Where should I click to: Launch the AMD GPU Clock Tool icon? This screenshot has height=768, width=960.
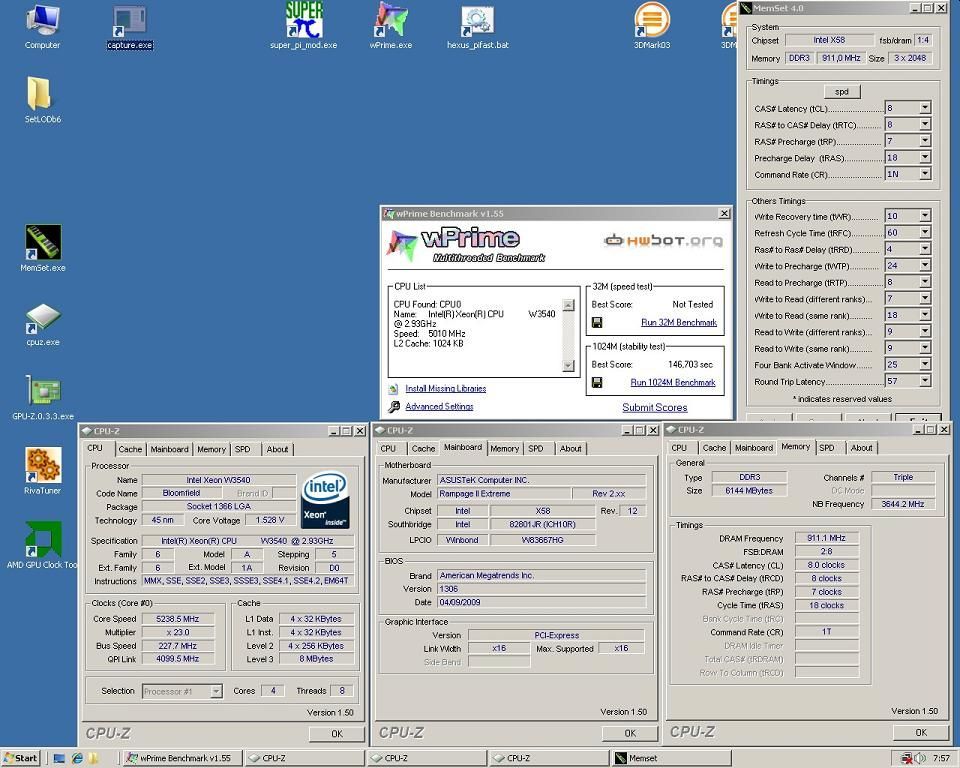(x=42, y=545)
